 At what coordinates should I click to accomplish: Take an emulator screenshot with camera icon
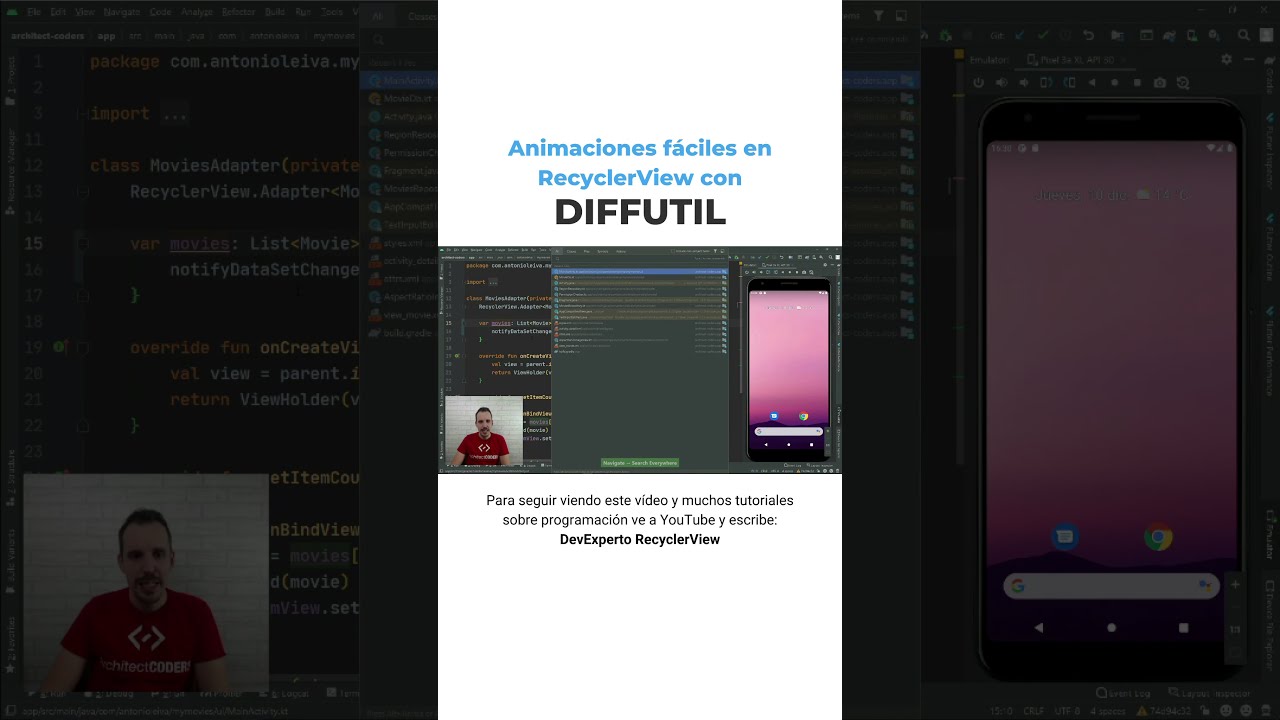(x=1160, y=82)
